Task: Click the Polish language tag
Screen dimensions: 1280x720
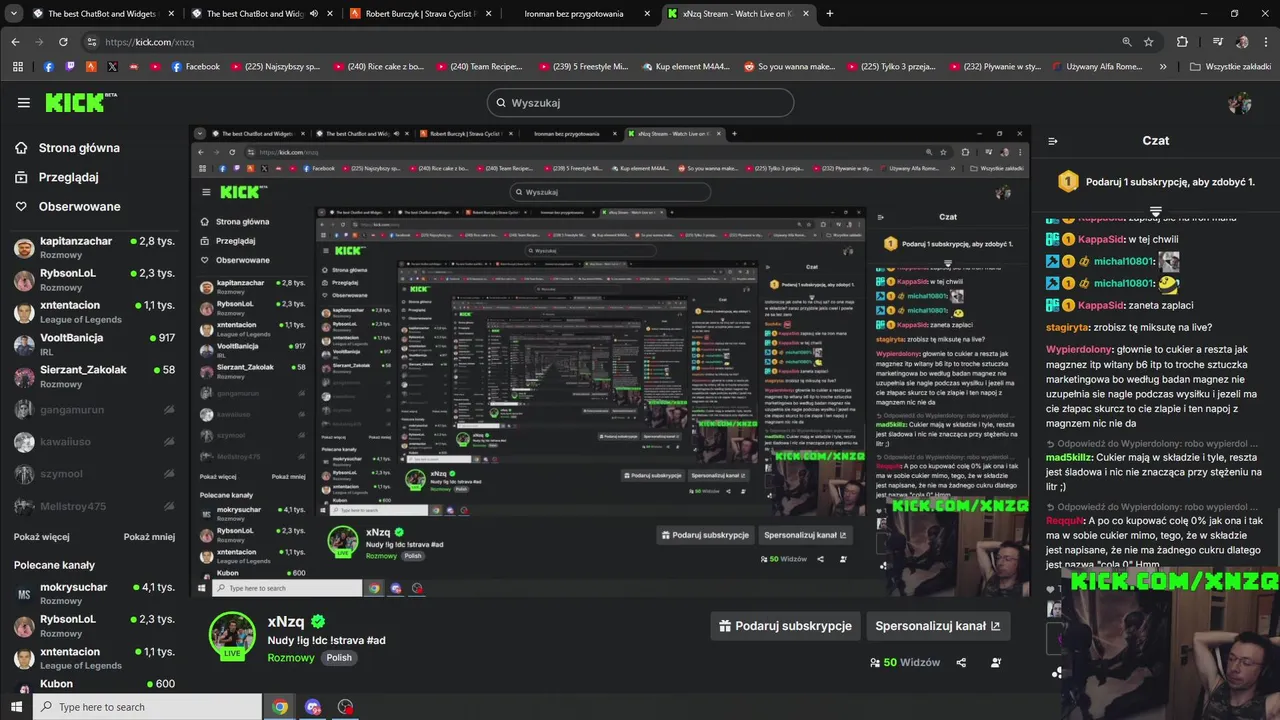Action: pos(339,658)
